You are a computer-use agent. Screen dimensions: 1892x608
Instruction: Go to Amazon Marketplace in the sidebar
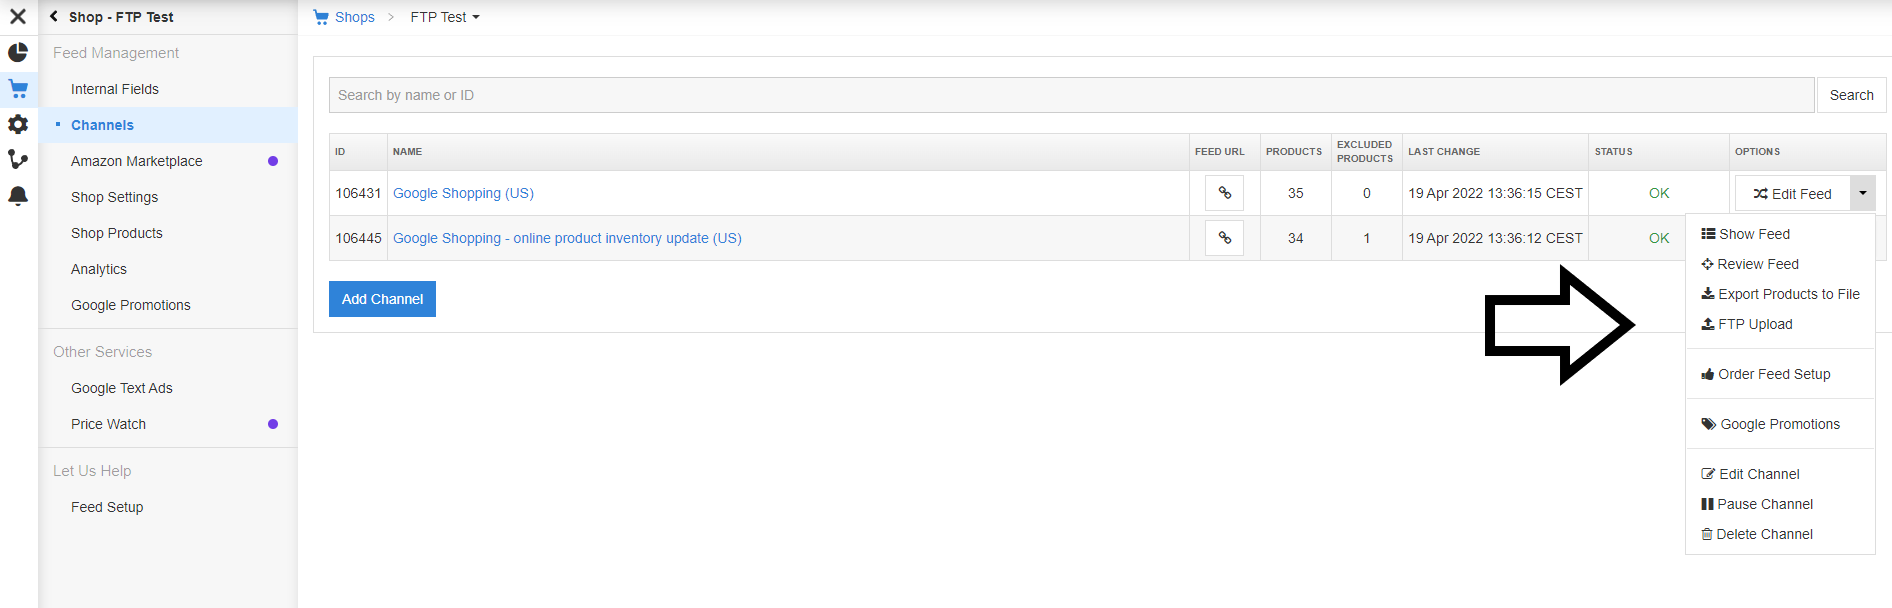(137, 161)
